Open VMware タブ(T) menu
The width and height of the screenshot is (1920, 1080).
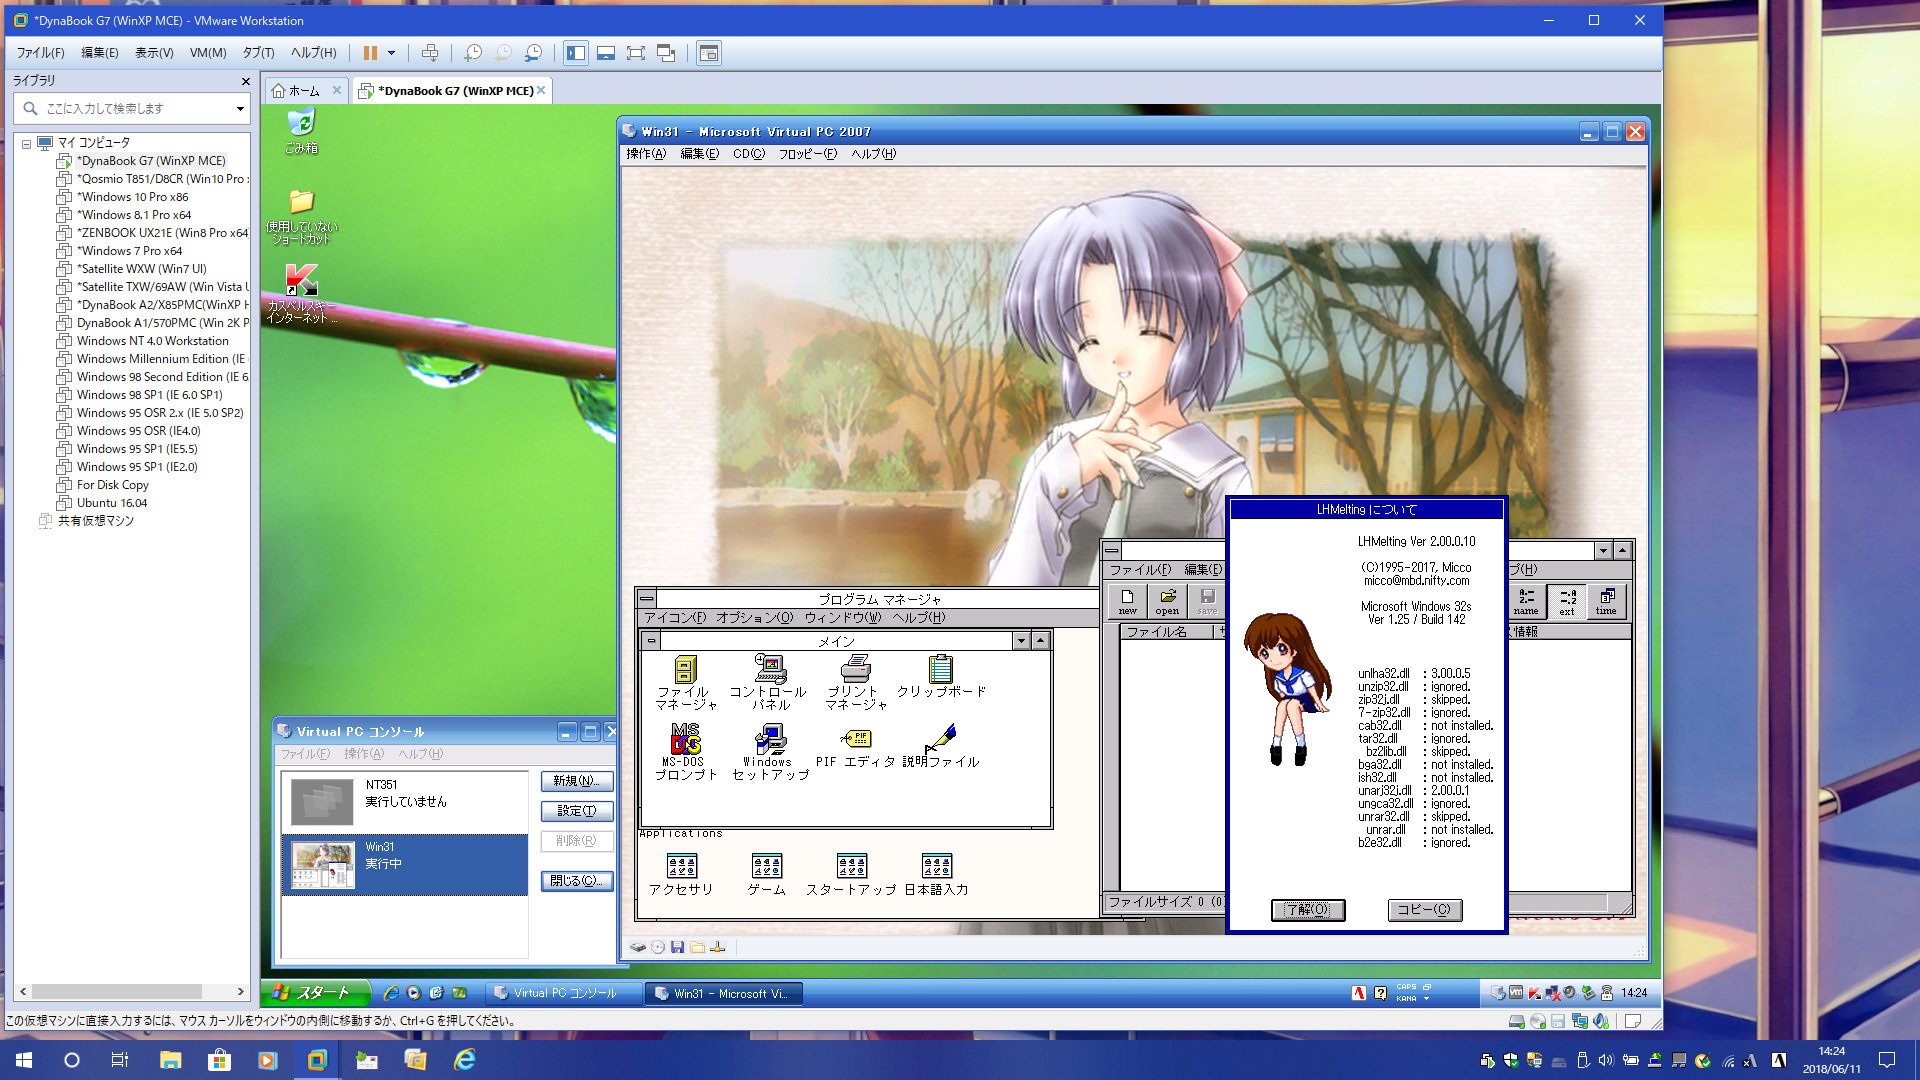pos(258,53)
